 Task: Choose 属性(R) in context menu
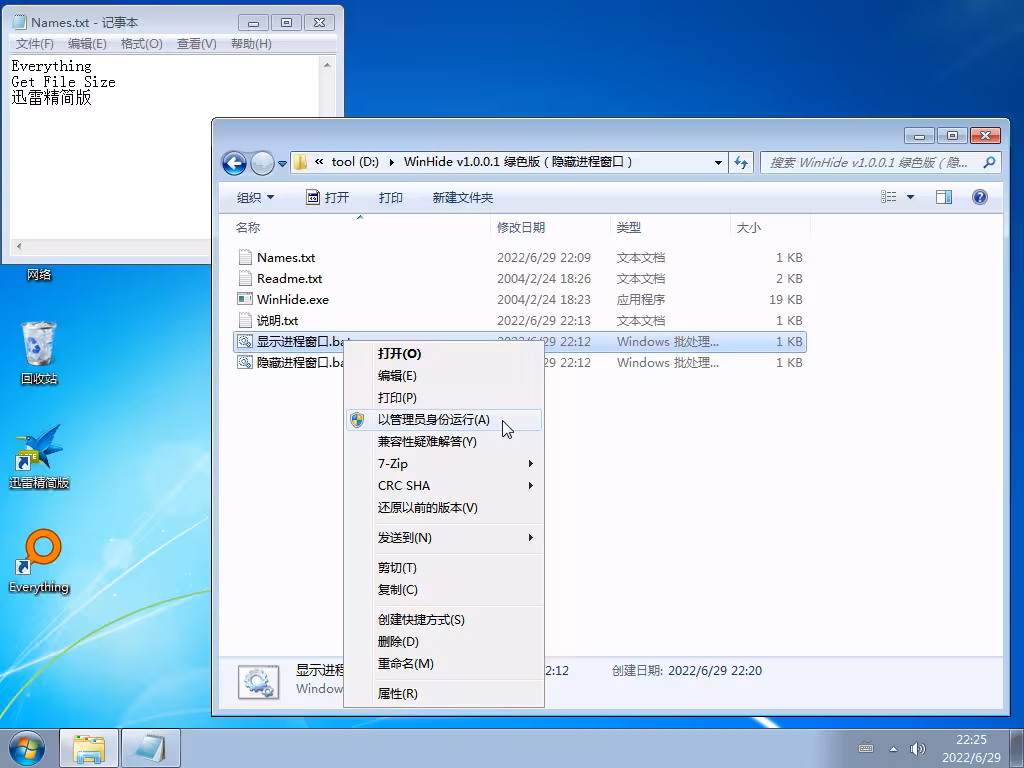click(444, 694)
